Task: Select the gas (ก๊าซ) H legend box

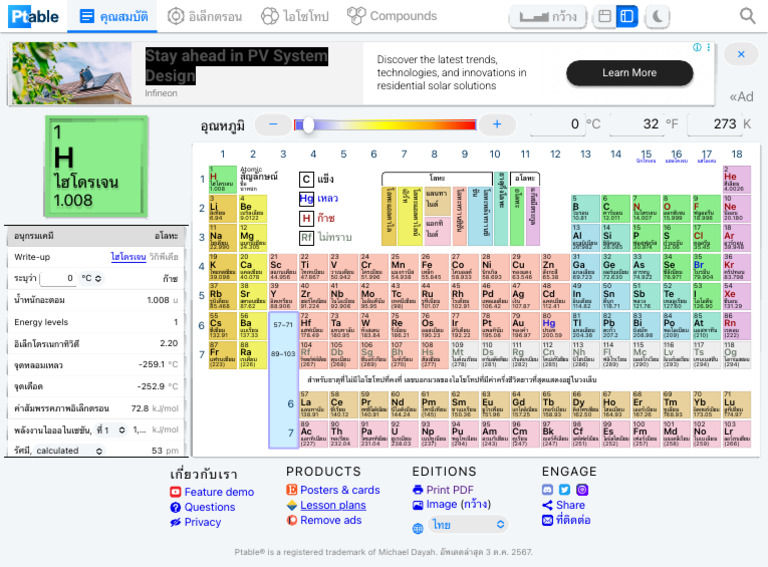Action: [306, 218]
